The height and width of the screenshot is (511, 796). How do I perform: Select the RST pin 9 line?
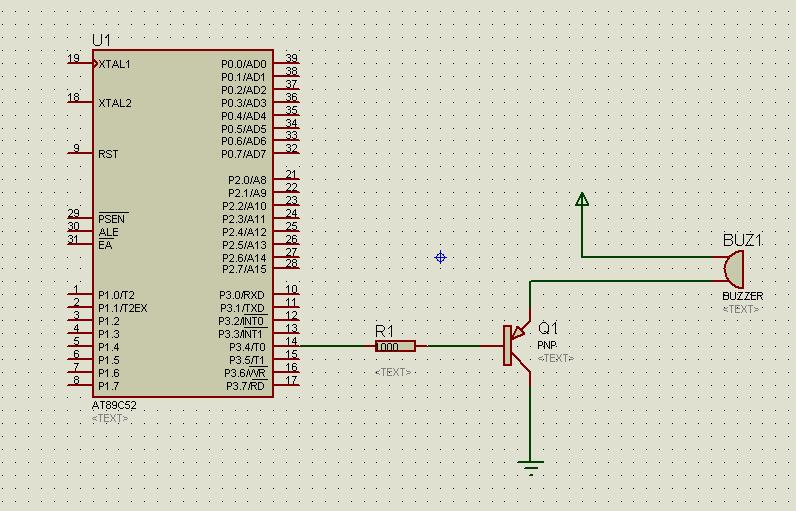(80, 154)
